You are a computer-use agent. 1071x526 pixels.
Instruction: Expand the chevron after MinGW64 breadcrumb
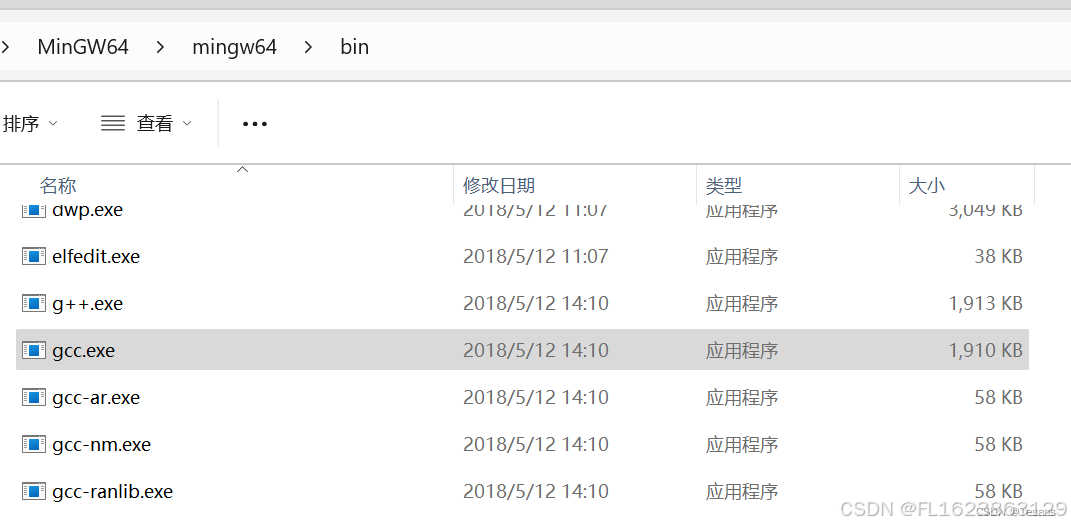[160, 46]
